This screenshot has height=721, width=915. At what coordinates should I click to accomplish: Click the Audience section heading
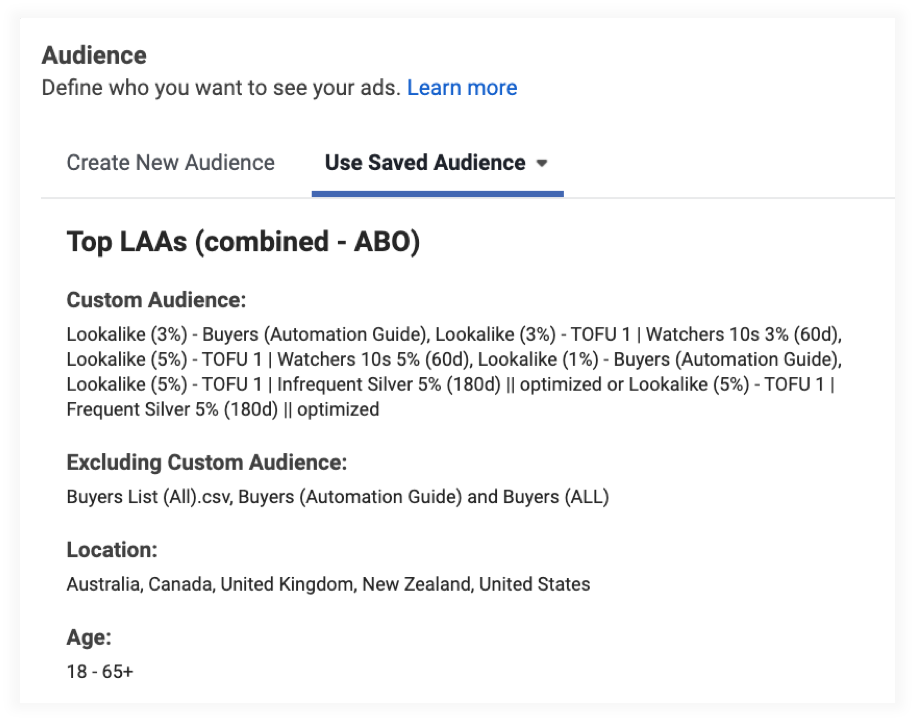(94, 55)
